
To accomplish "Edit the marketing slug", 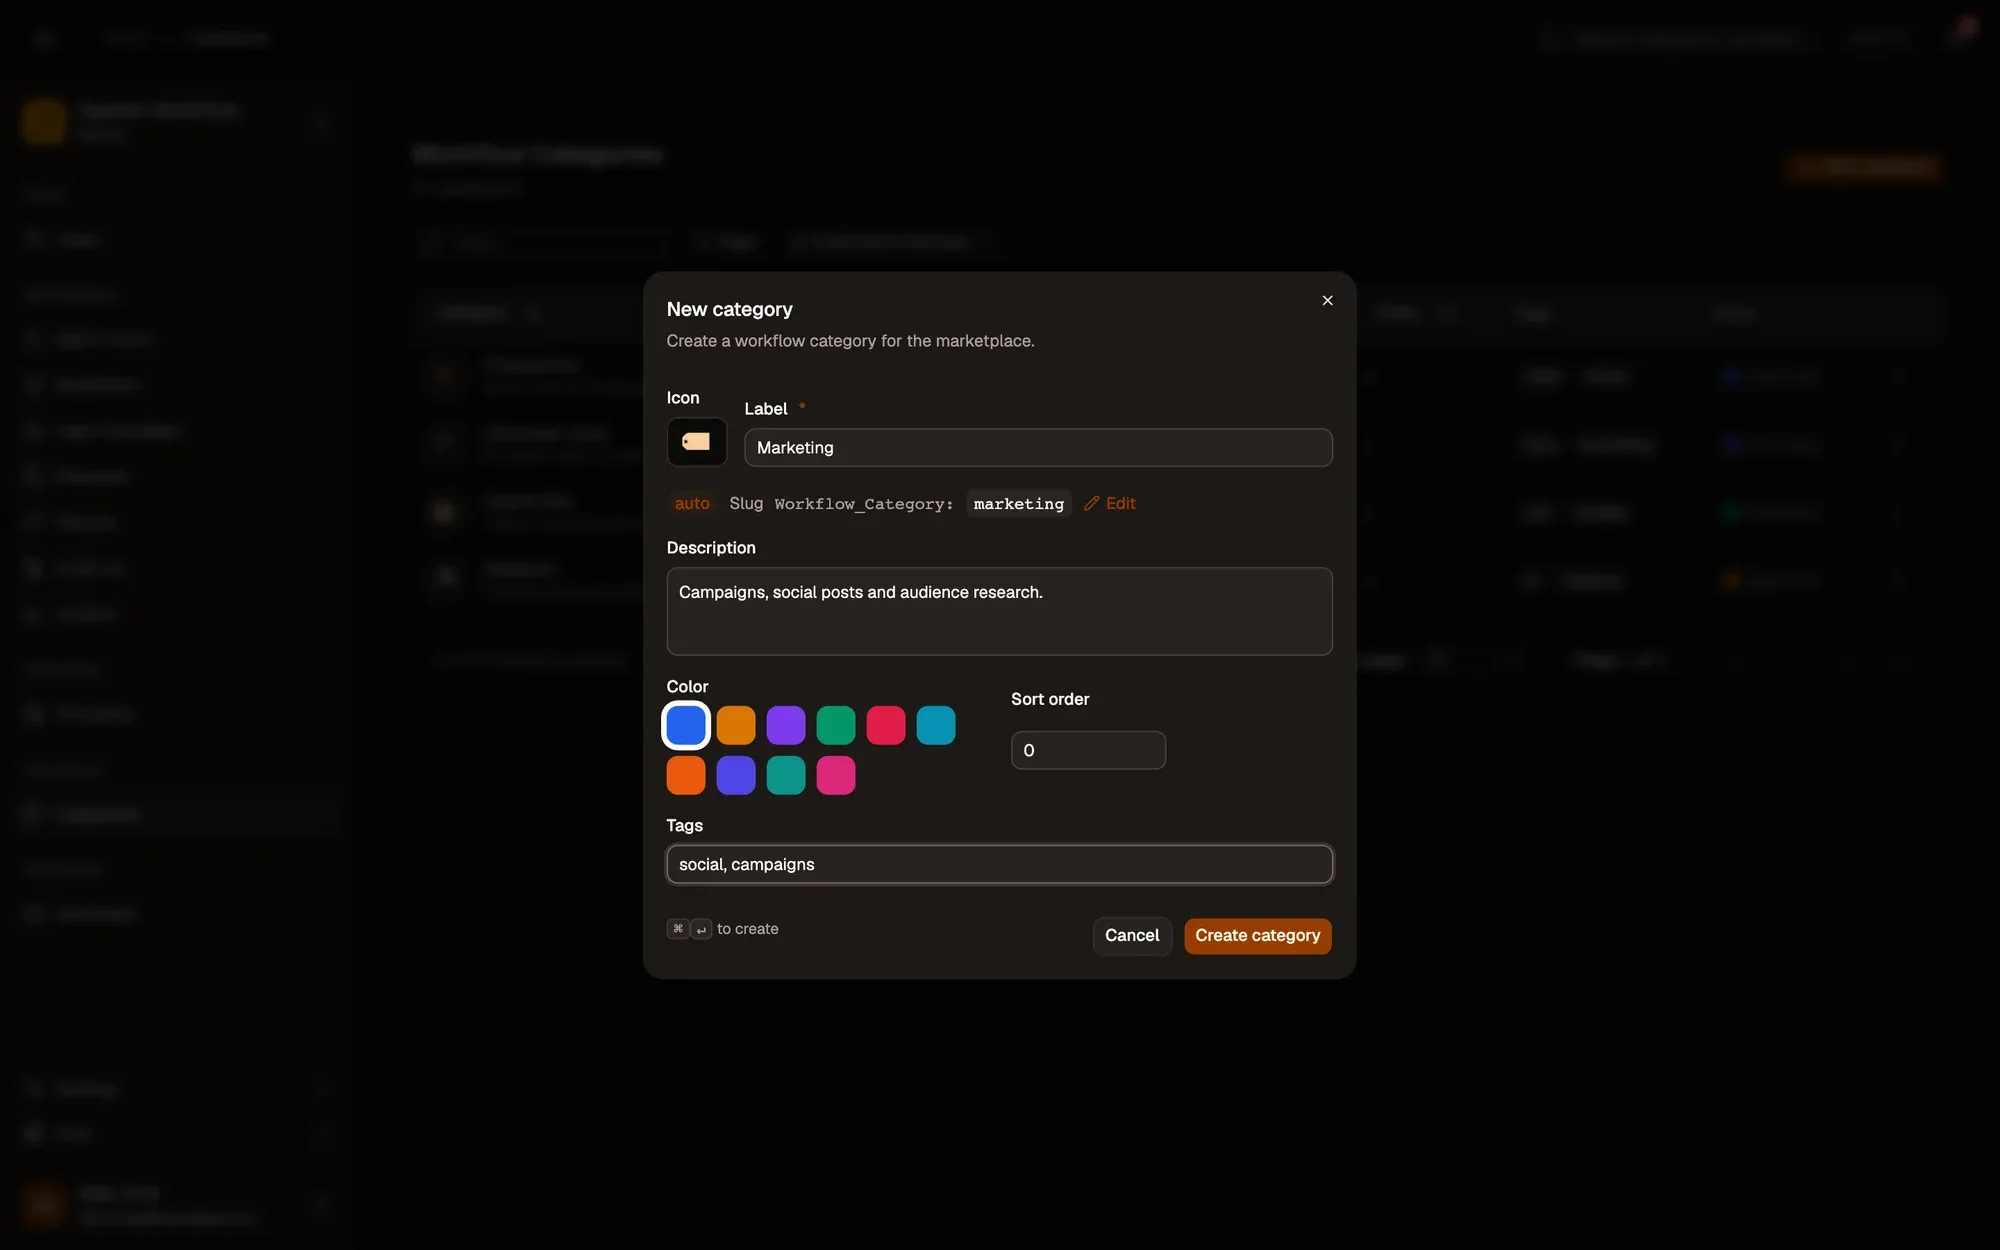I will point(1110,503).
